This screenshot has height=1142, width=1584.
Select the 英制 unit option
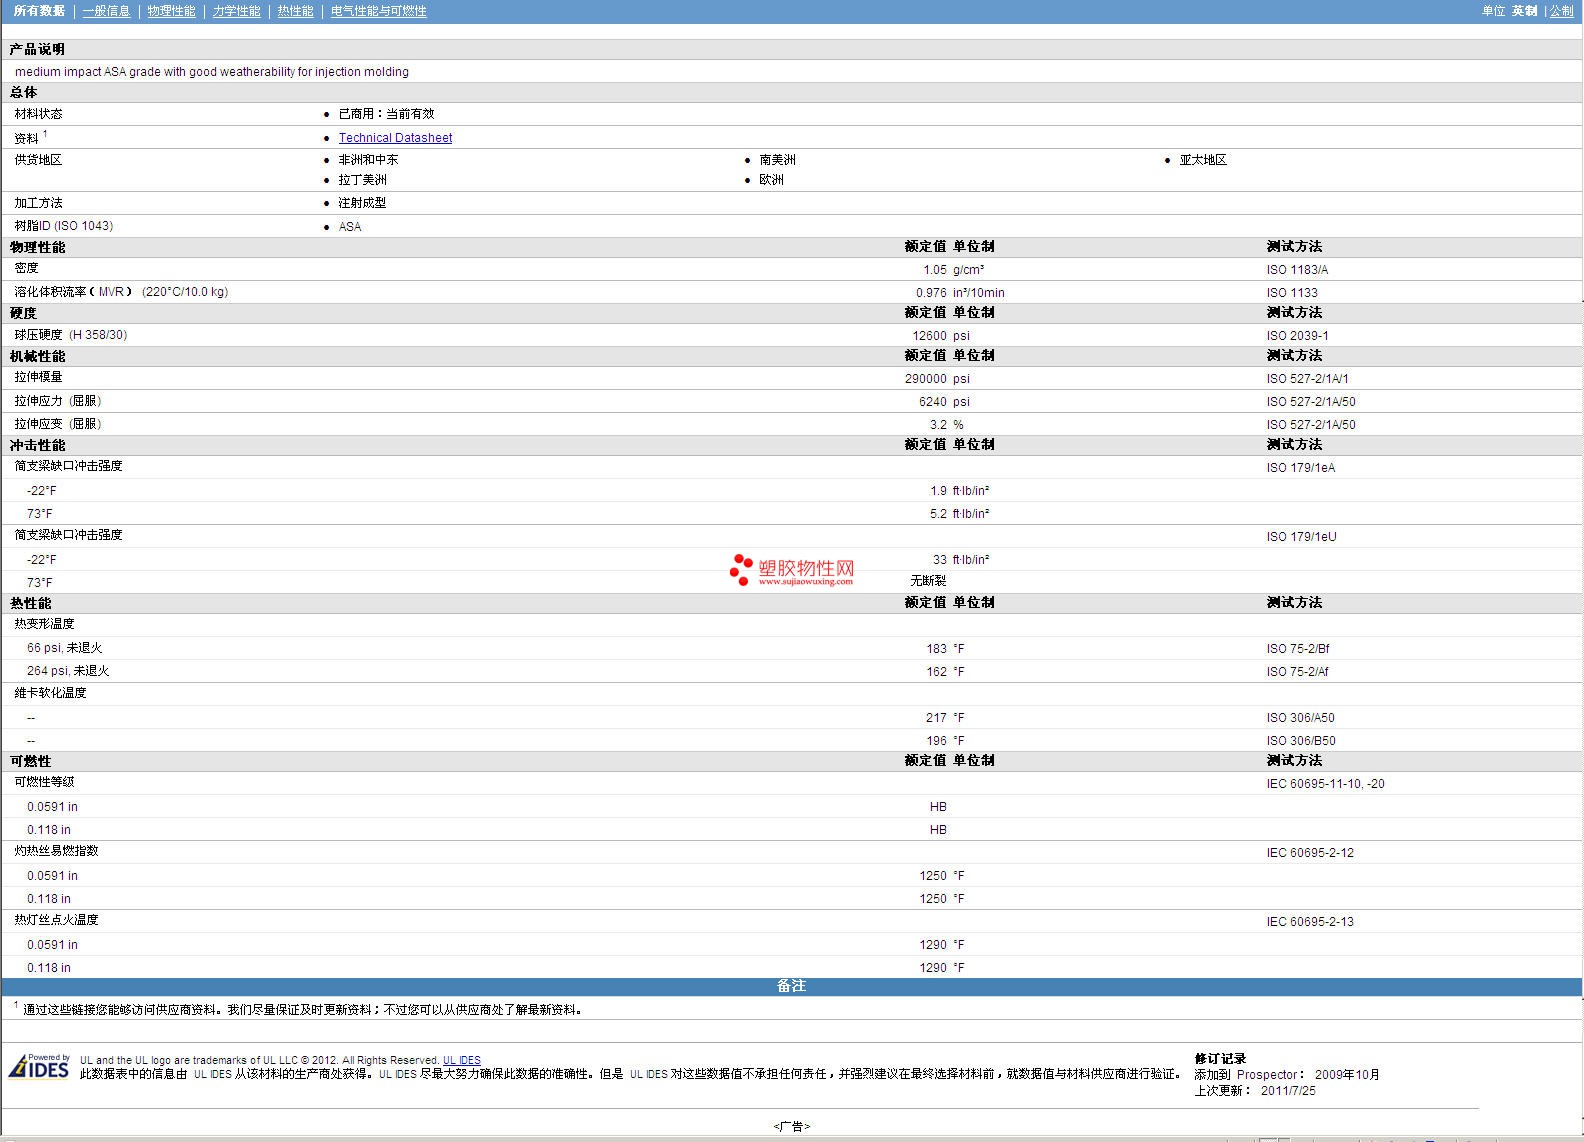coord(1524,11)
